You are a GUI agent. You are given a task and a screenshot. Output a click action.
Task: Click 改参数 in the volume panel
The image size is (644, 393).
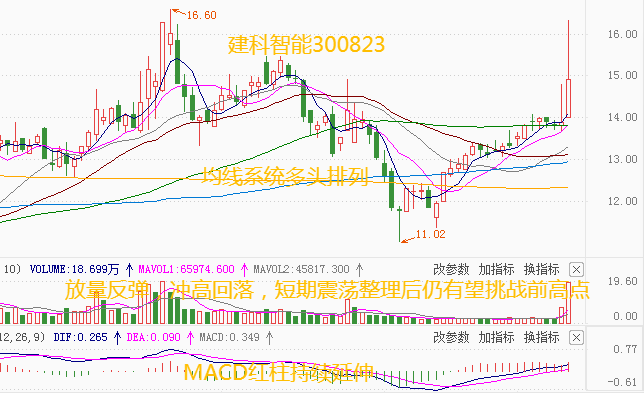451,270
